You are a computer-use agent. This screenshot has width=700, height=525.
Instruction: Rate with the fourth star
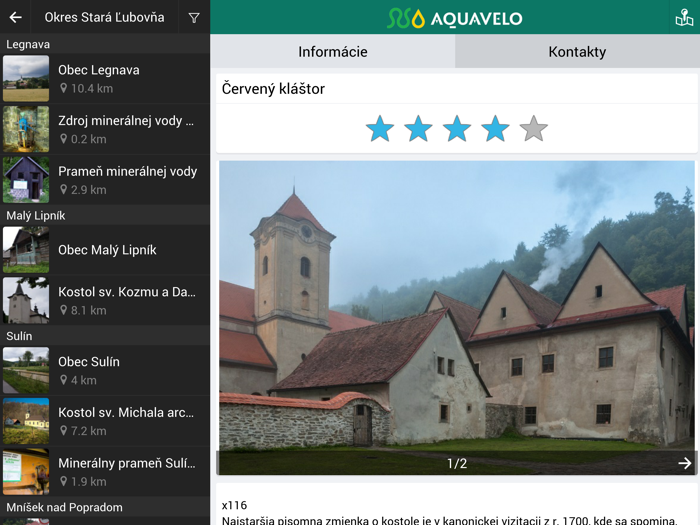pyautogui.click(x=495, y=129)
